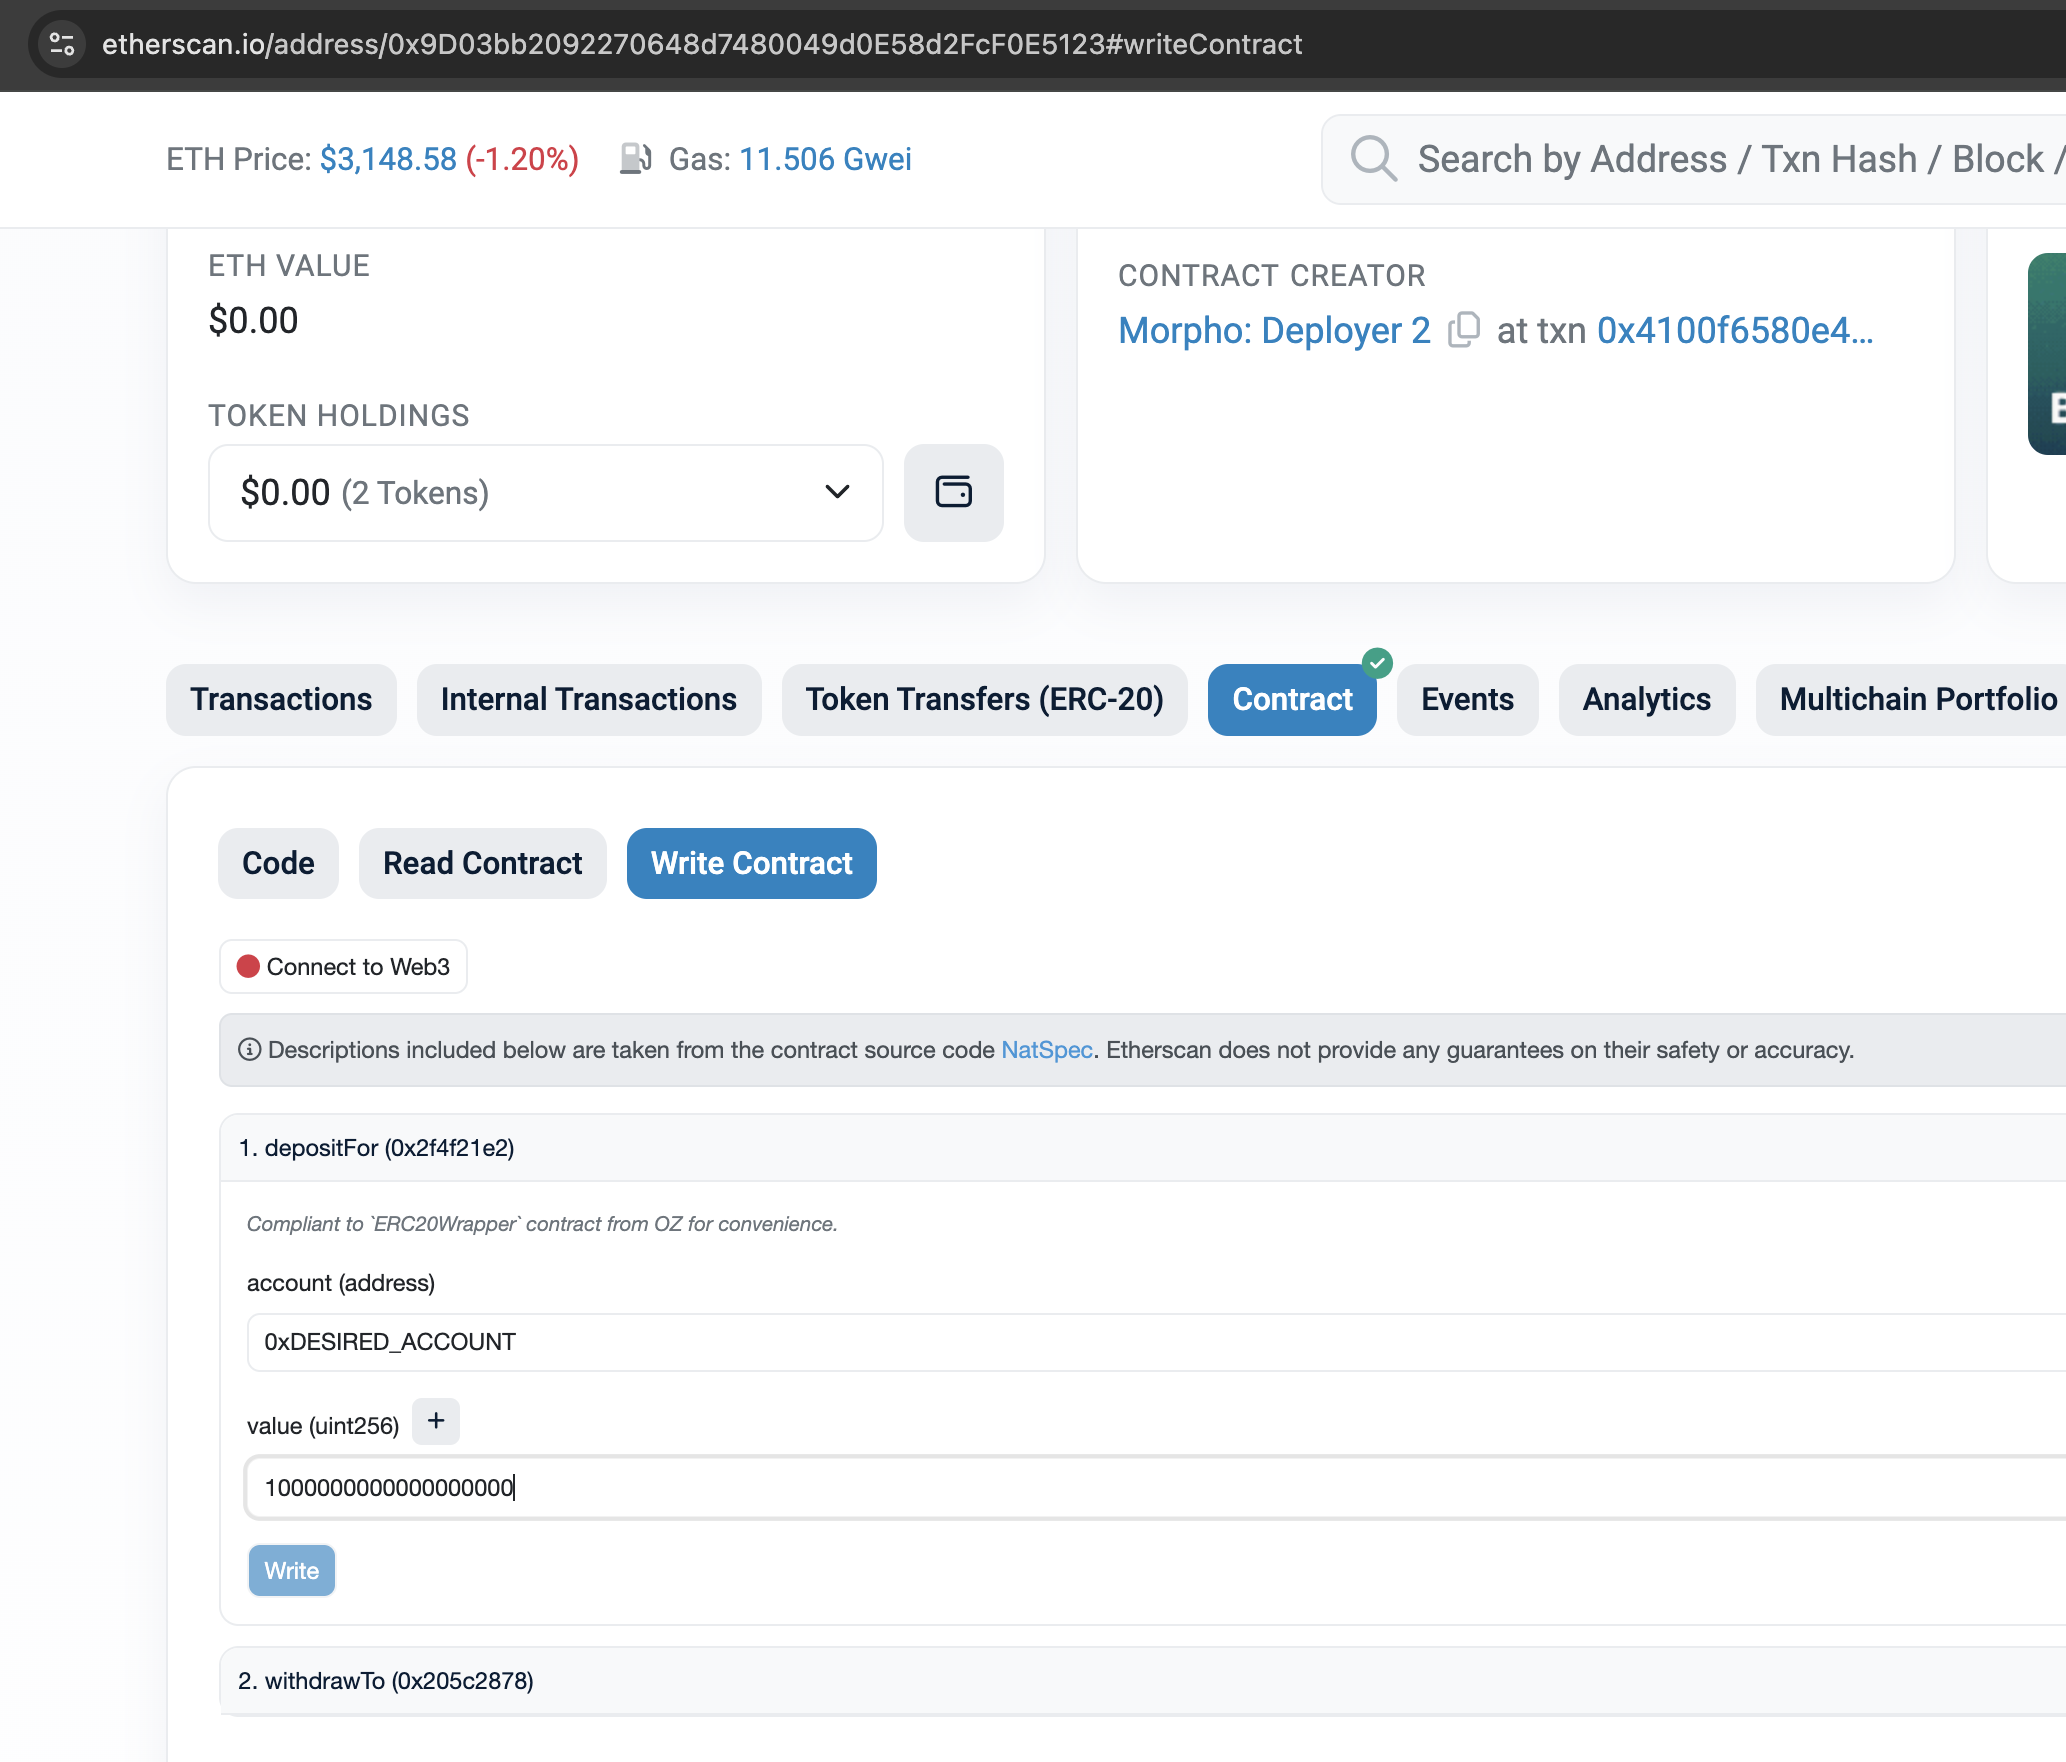Click the green verified checkmark on Contract tab

[1377, 663]
